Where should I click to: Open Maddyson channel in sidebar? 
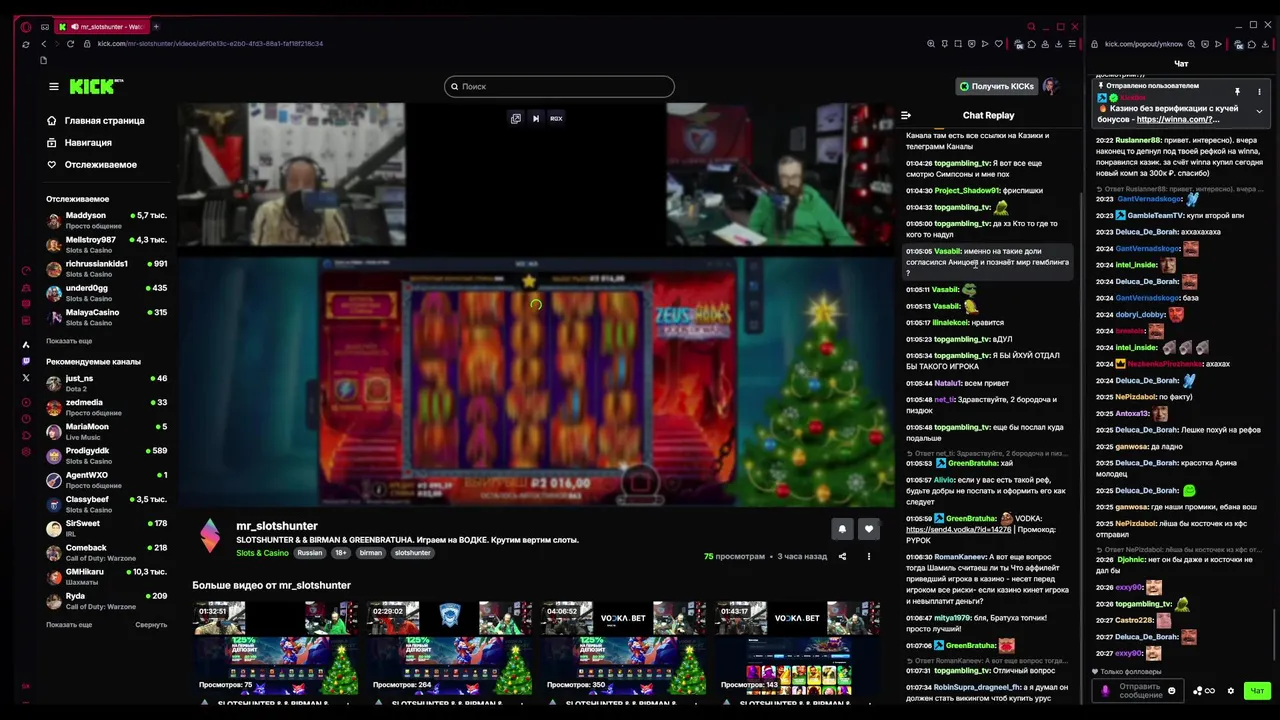[x=106, y=220]
